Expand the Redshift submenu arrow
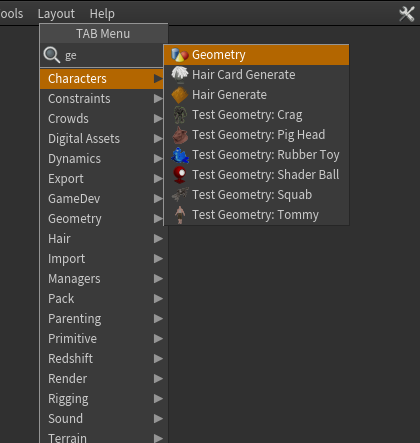Screen dimensions: 420x443 (158, 359)
